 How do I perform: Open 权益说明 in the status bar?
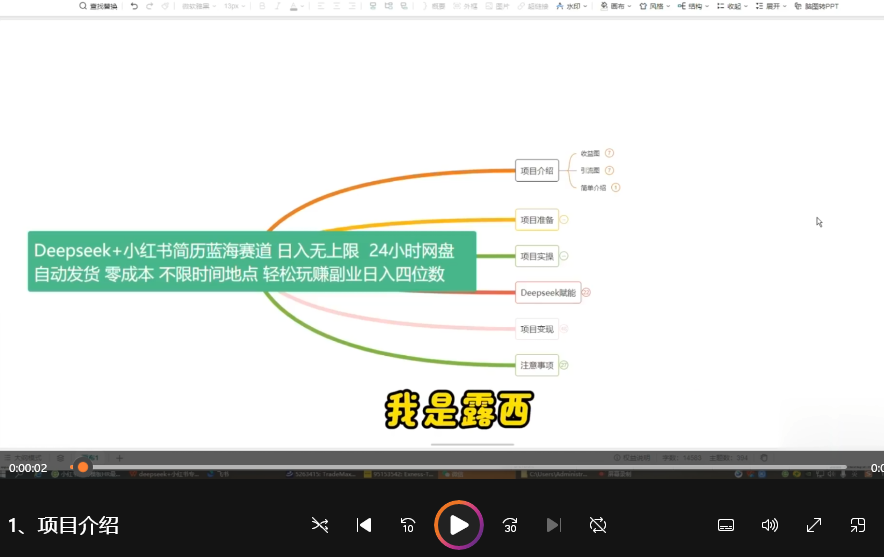pos(632,458)
